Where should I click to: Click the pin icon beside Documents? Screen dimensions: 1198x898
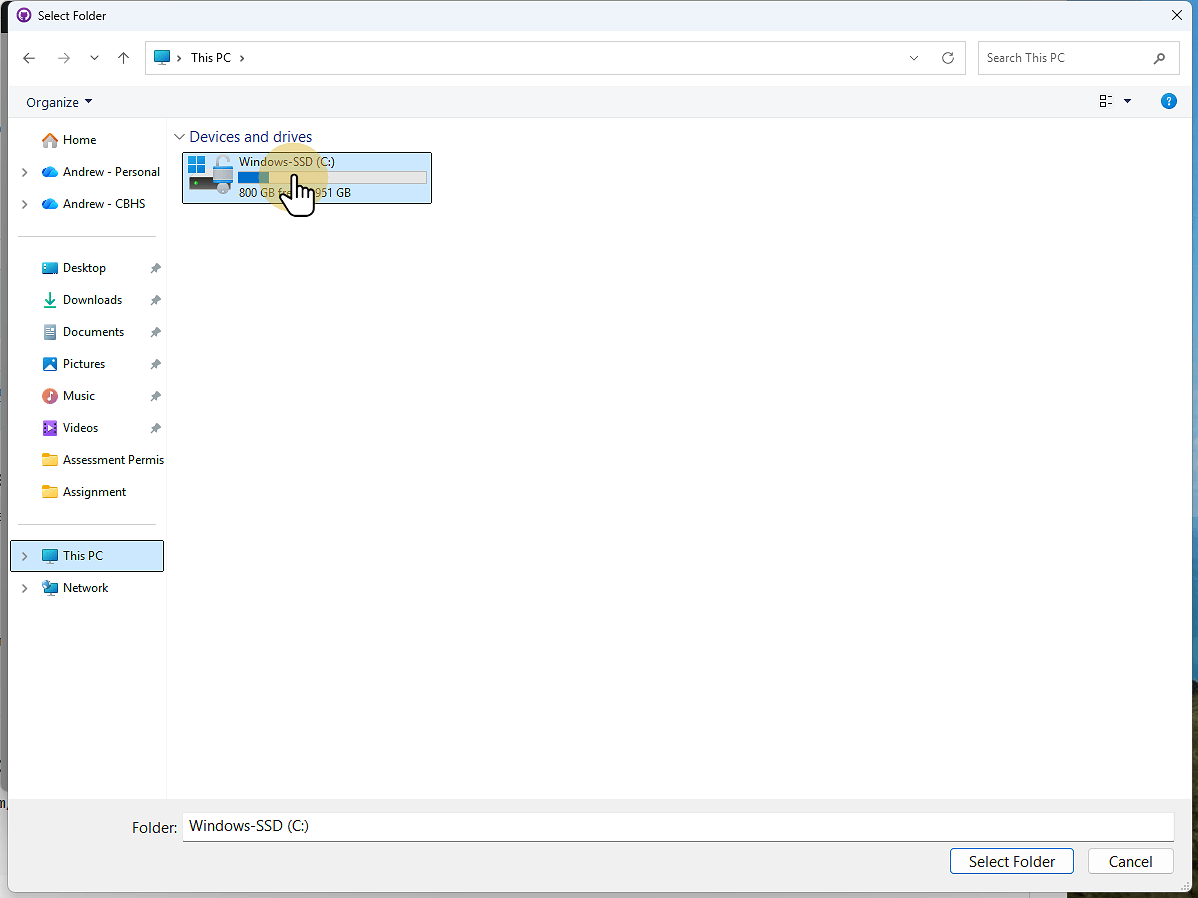pyautogui.click(x=155, y=332)
